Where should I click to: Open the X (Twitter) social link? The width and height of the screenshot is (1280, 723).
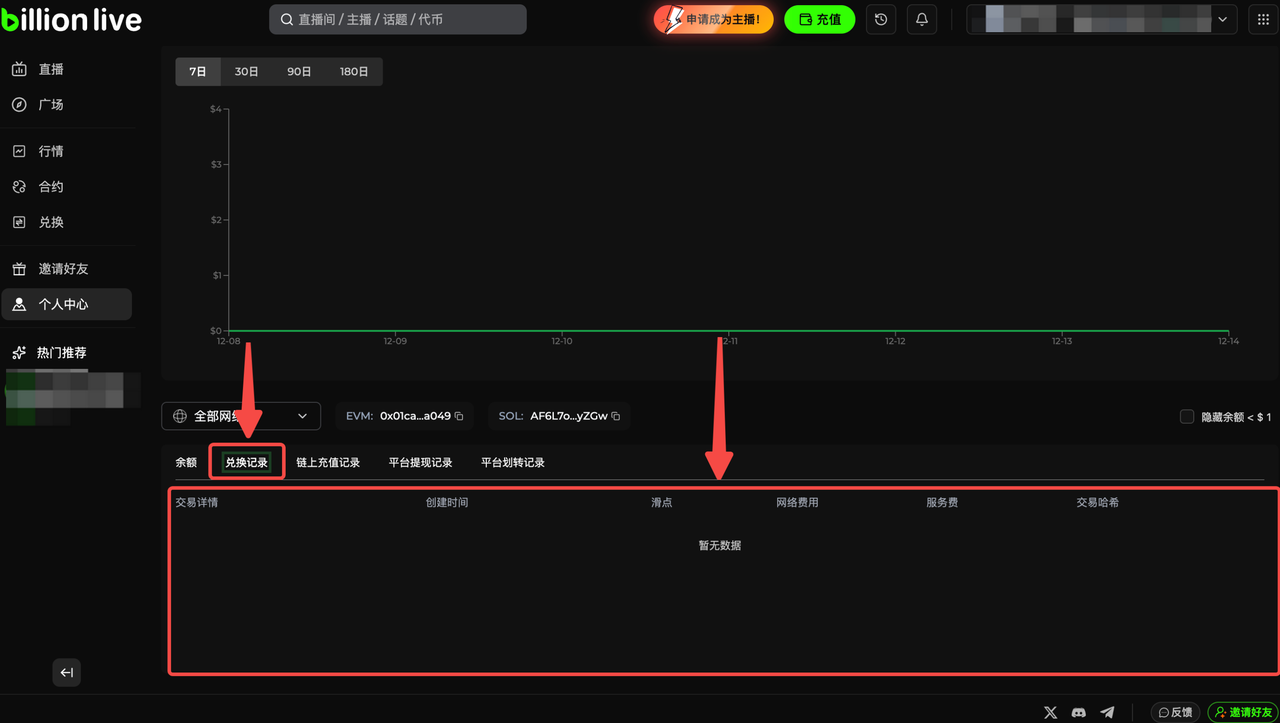tap(1050, 712)
